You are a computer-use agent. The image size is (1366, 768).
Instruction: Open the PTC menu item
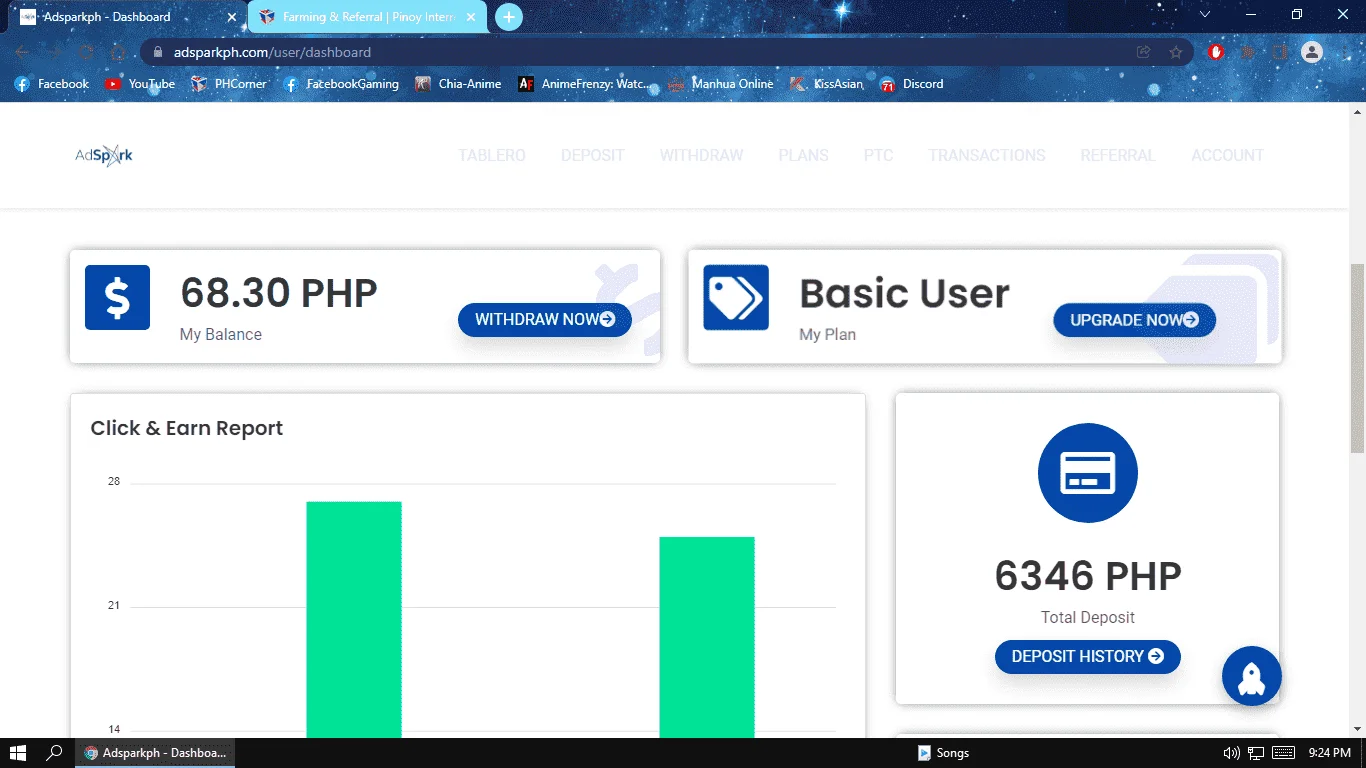tap(879, 155)
